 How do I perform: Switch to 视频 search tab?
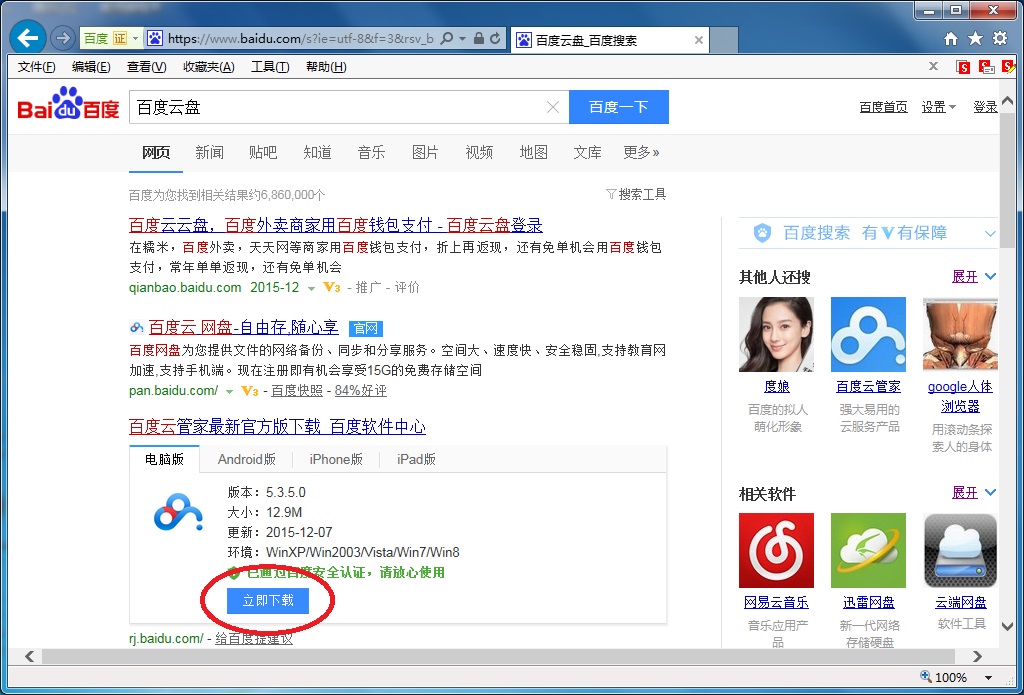[x=479, y=152]
